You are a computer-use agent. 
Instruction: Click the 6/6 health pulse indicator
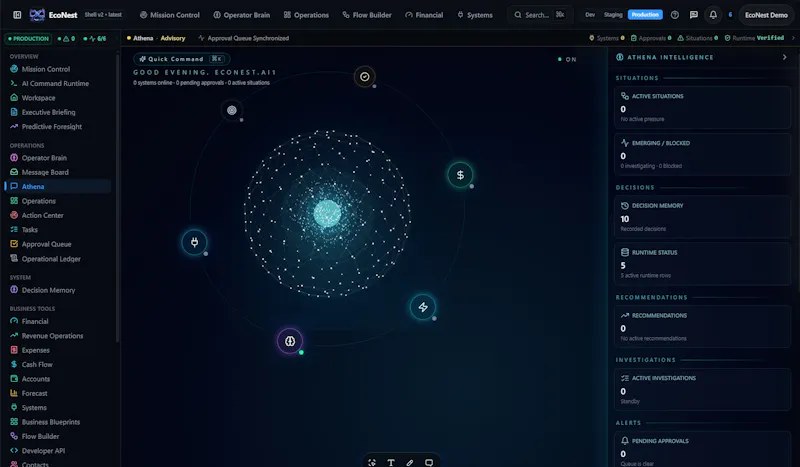pos(95,38)
